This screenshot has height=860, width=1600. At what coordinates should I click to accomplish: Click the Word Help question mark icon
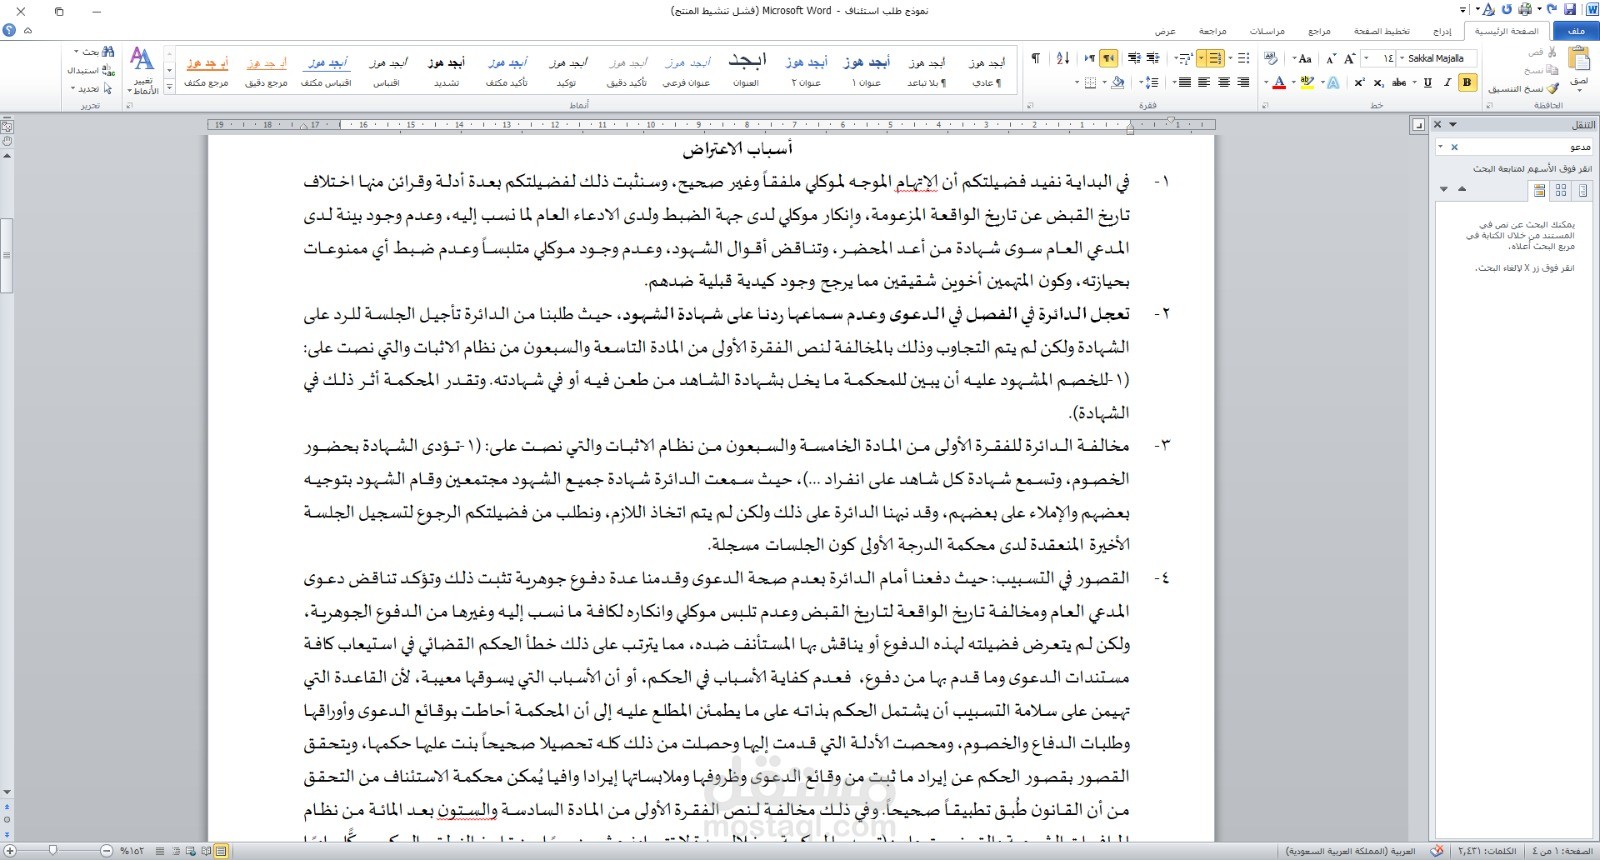point(9,31)
